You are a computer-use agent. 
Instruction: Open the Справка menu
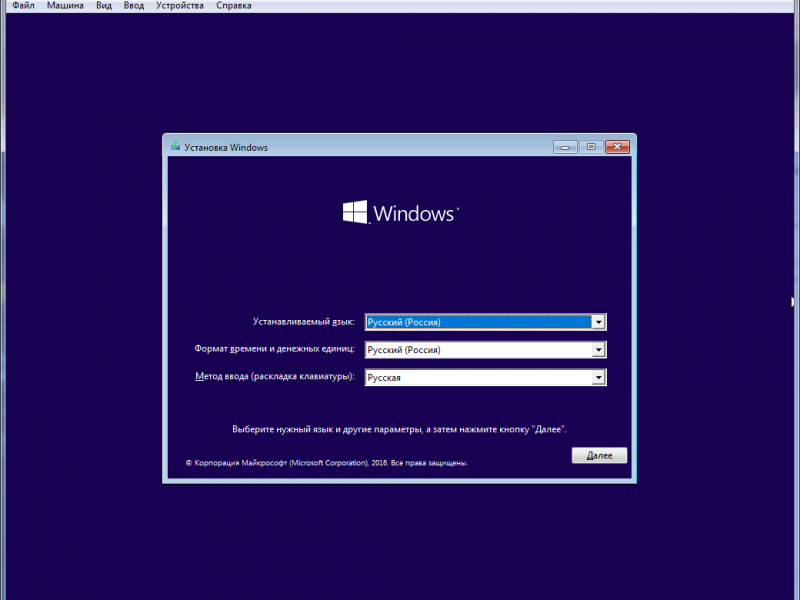tap(234, 6)
